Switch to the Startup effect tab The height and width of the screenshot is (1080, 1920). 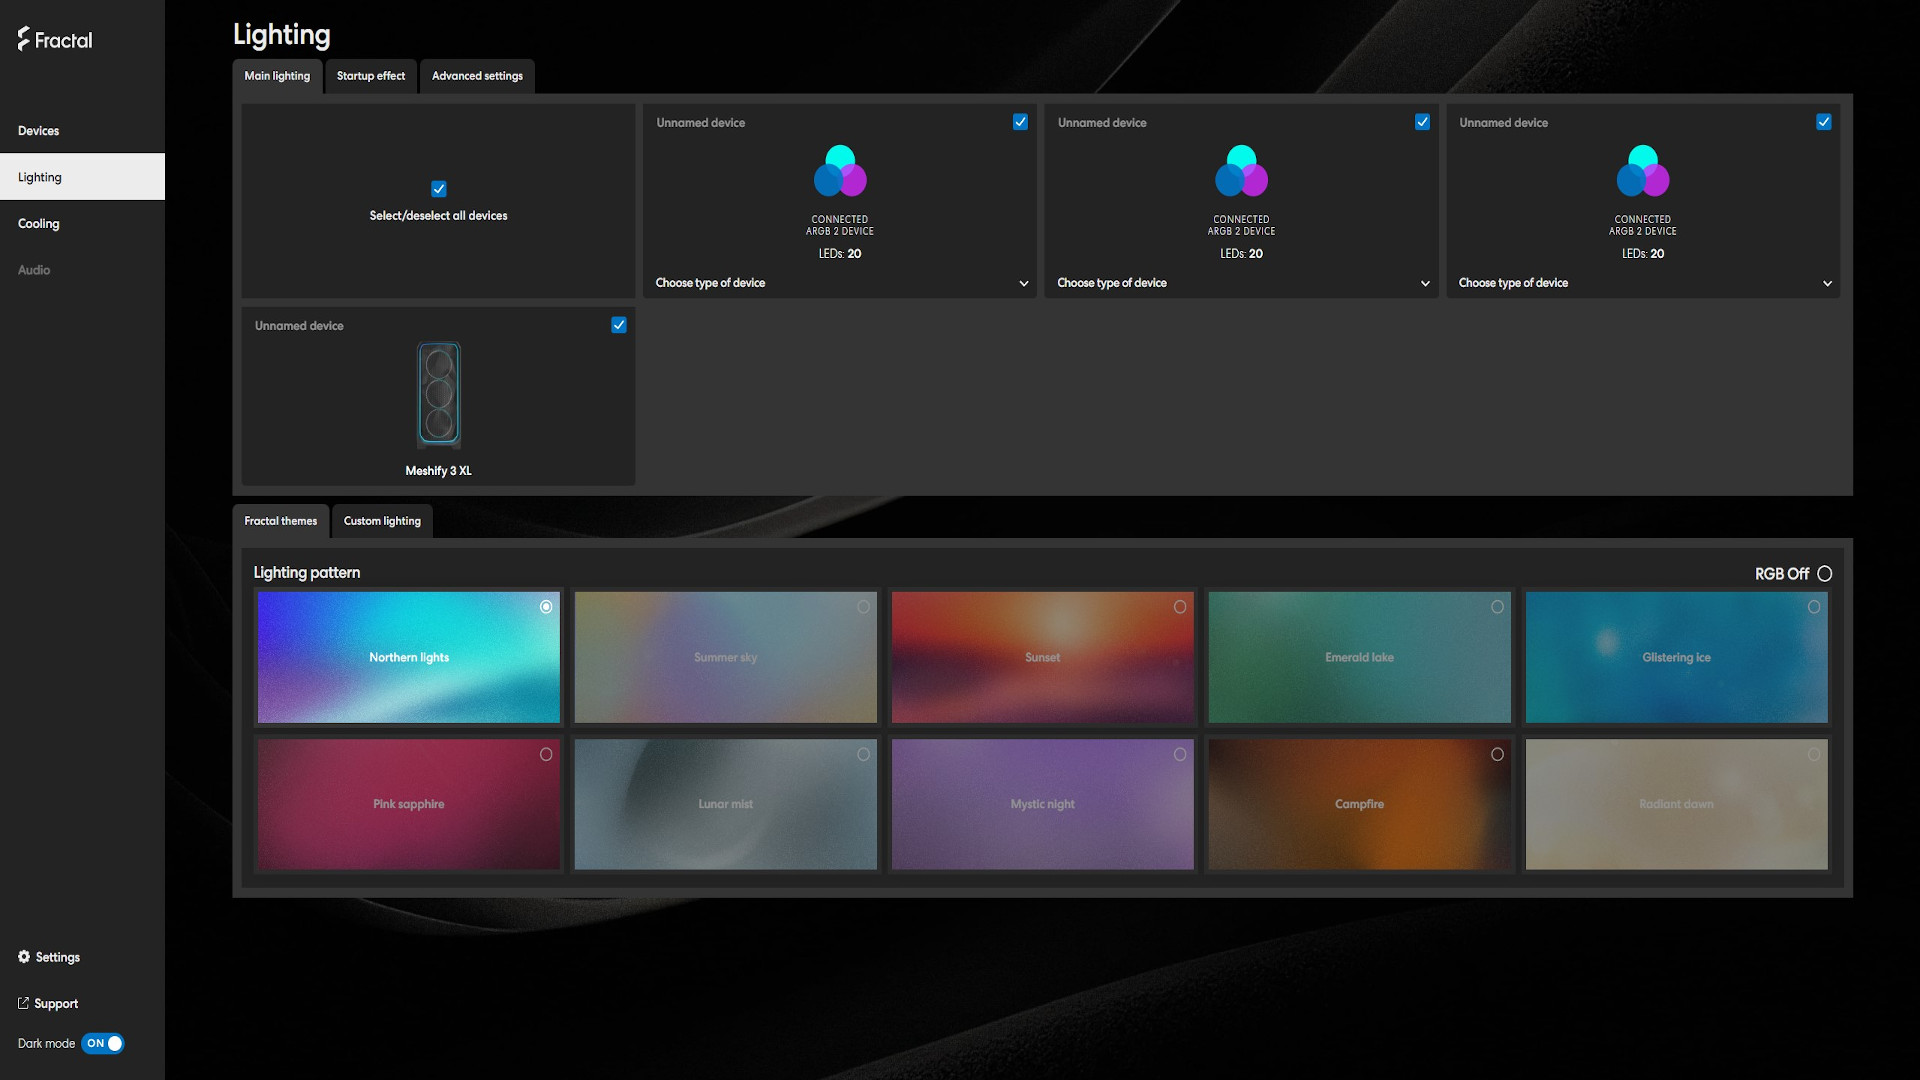click(x=371, y=76)
